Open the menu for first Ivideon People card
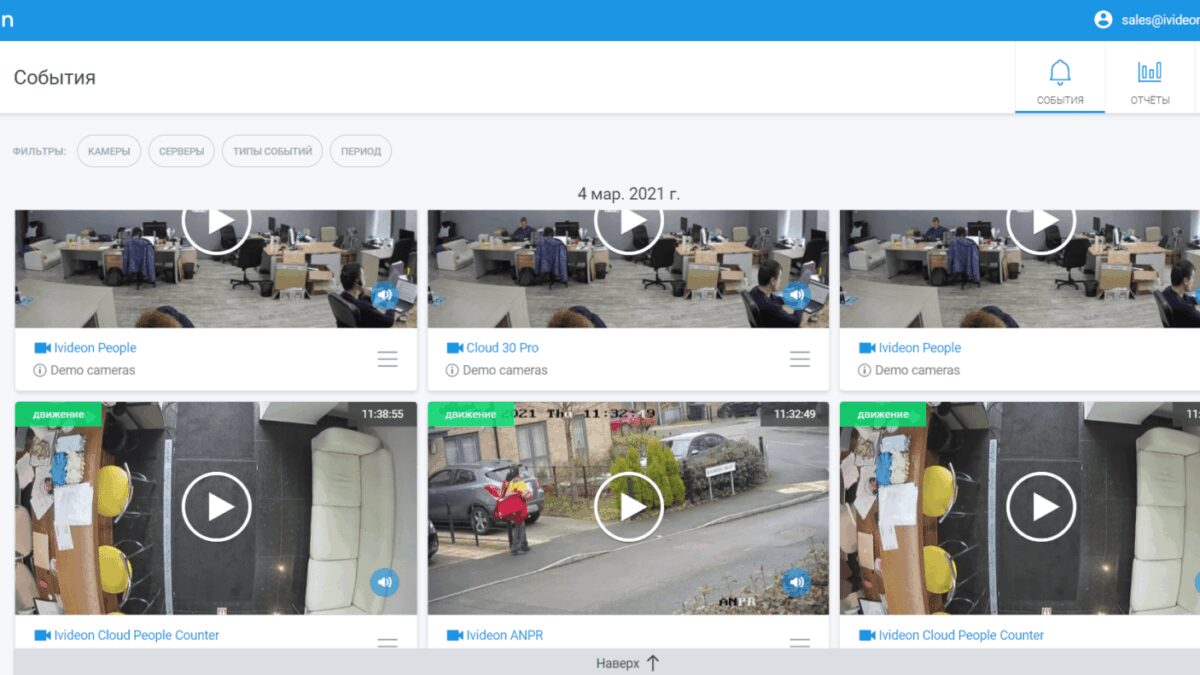The height and width of the screenshot is (675, 1200). (x=388, y=359)
